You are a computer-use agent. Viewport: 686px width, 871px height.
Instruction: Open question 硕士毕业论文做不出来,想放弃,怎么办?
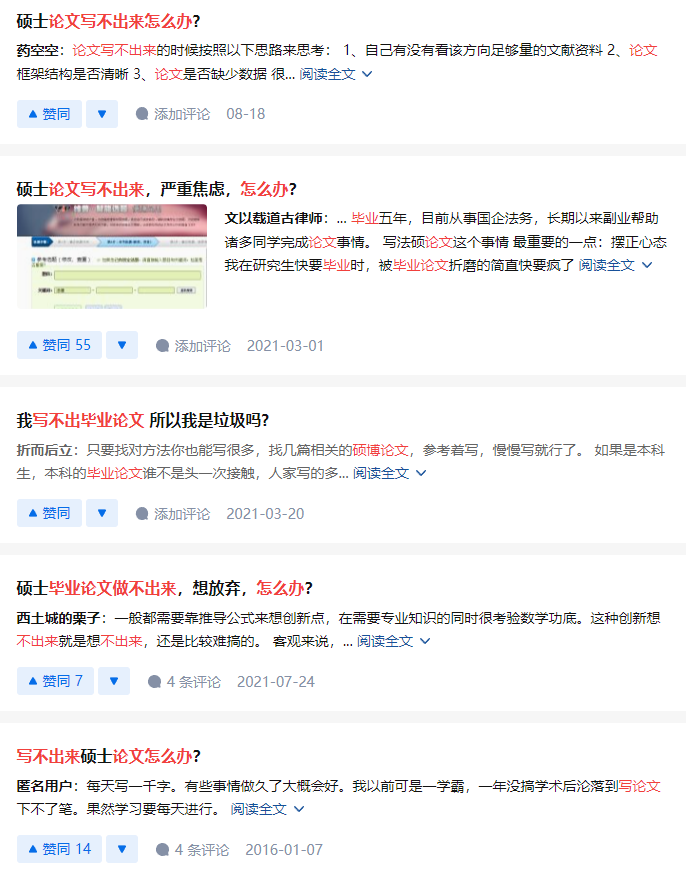click(164, 588)
